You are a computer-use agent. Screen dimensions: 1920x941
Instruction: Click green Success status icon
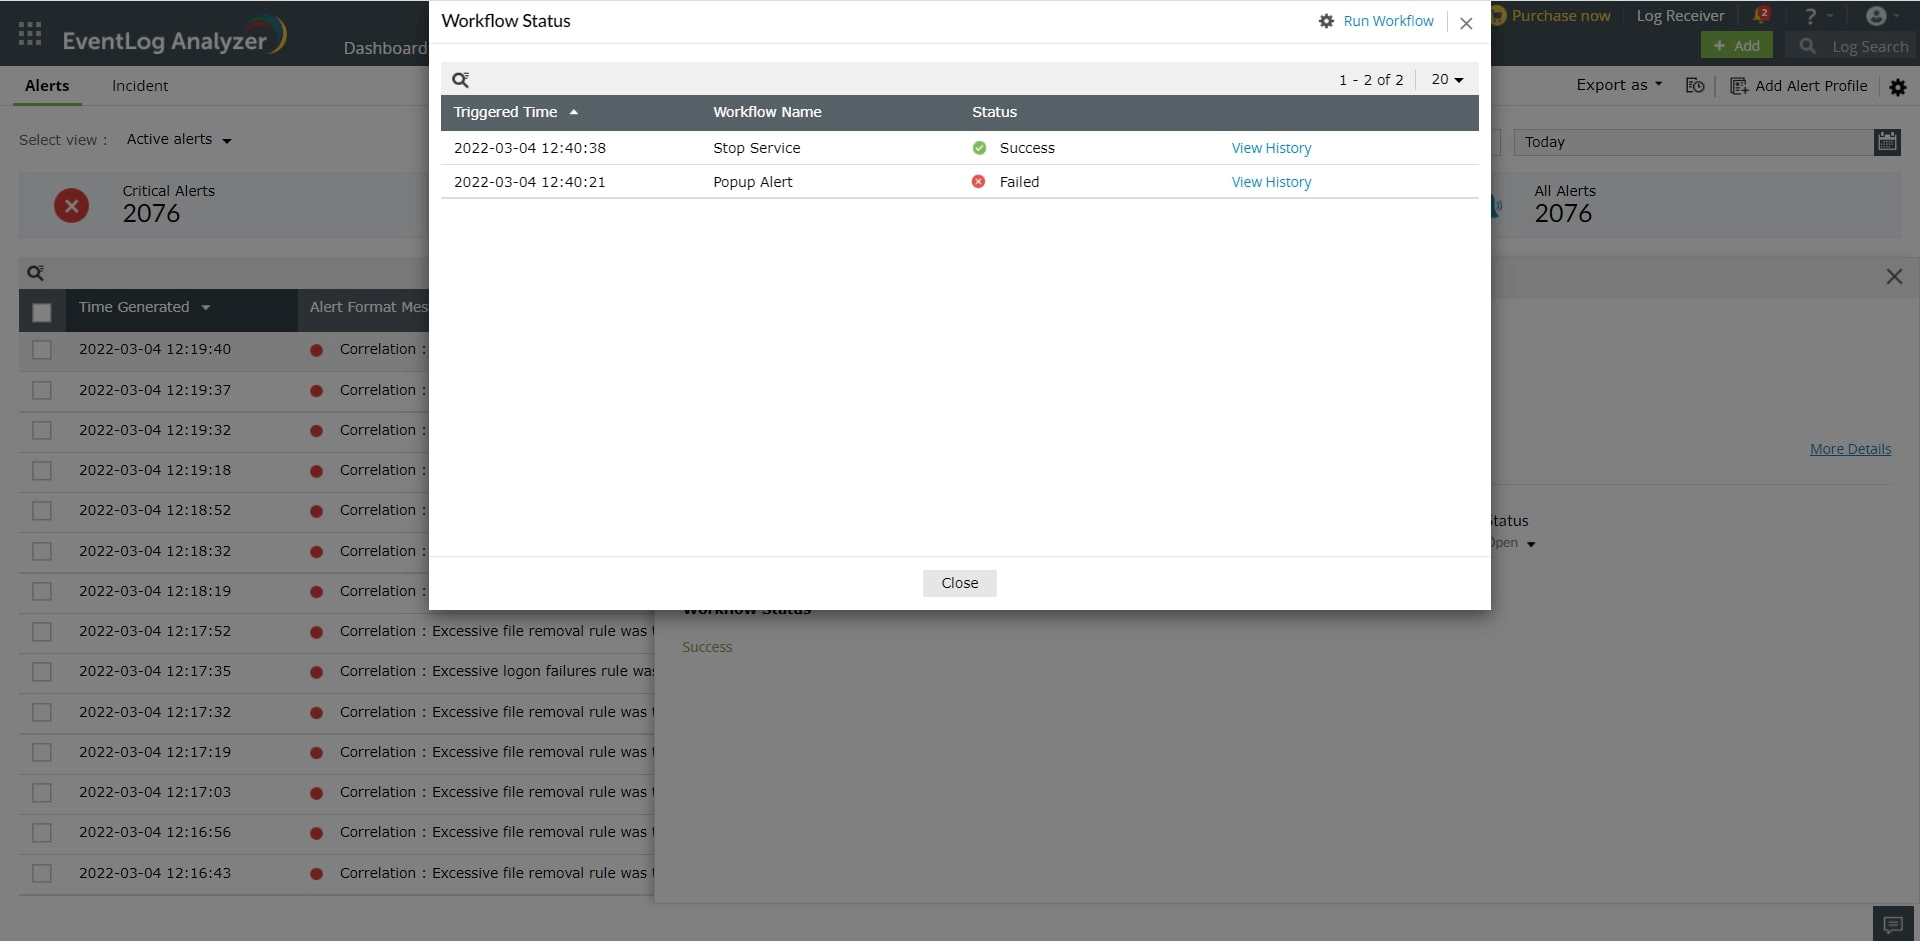pos(979,148)
